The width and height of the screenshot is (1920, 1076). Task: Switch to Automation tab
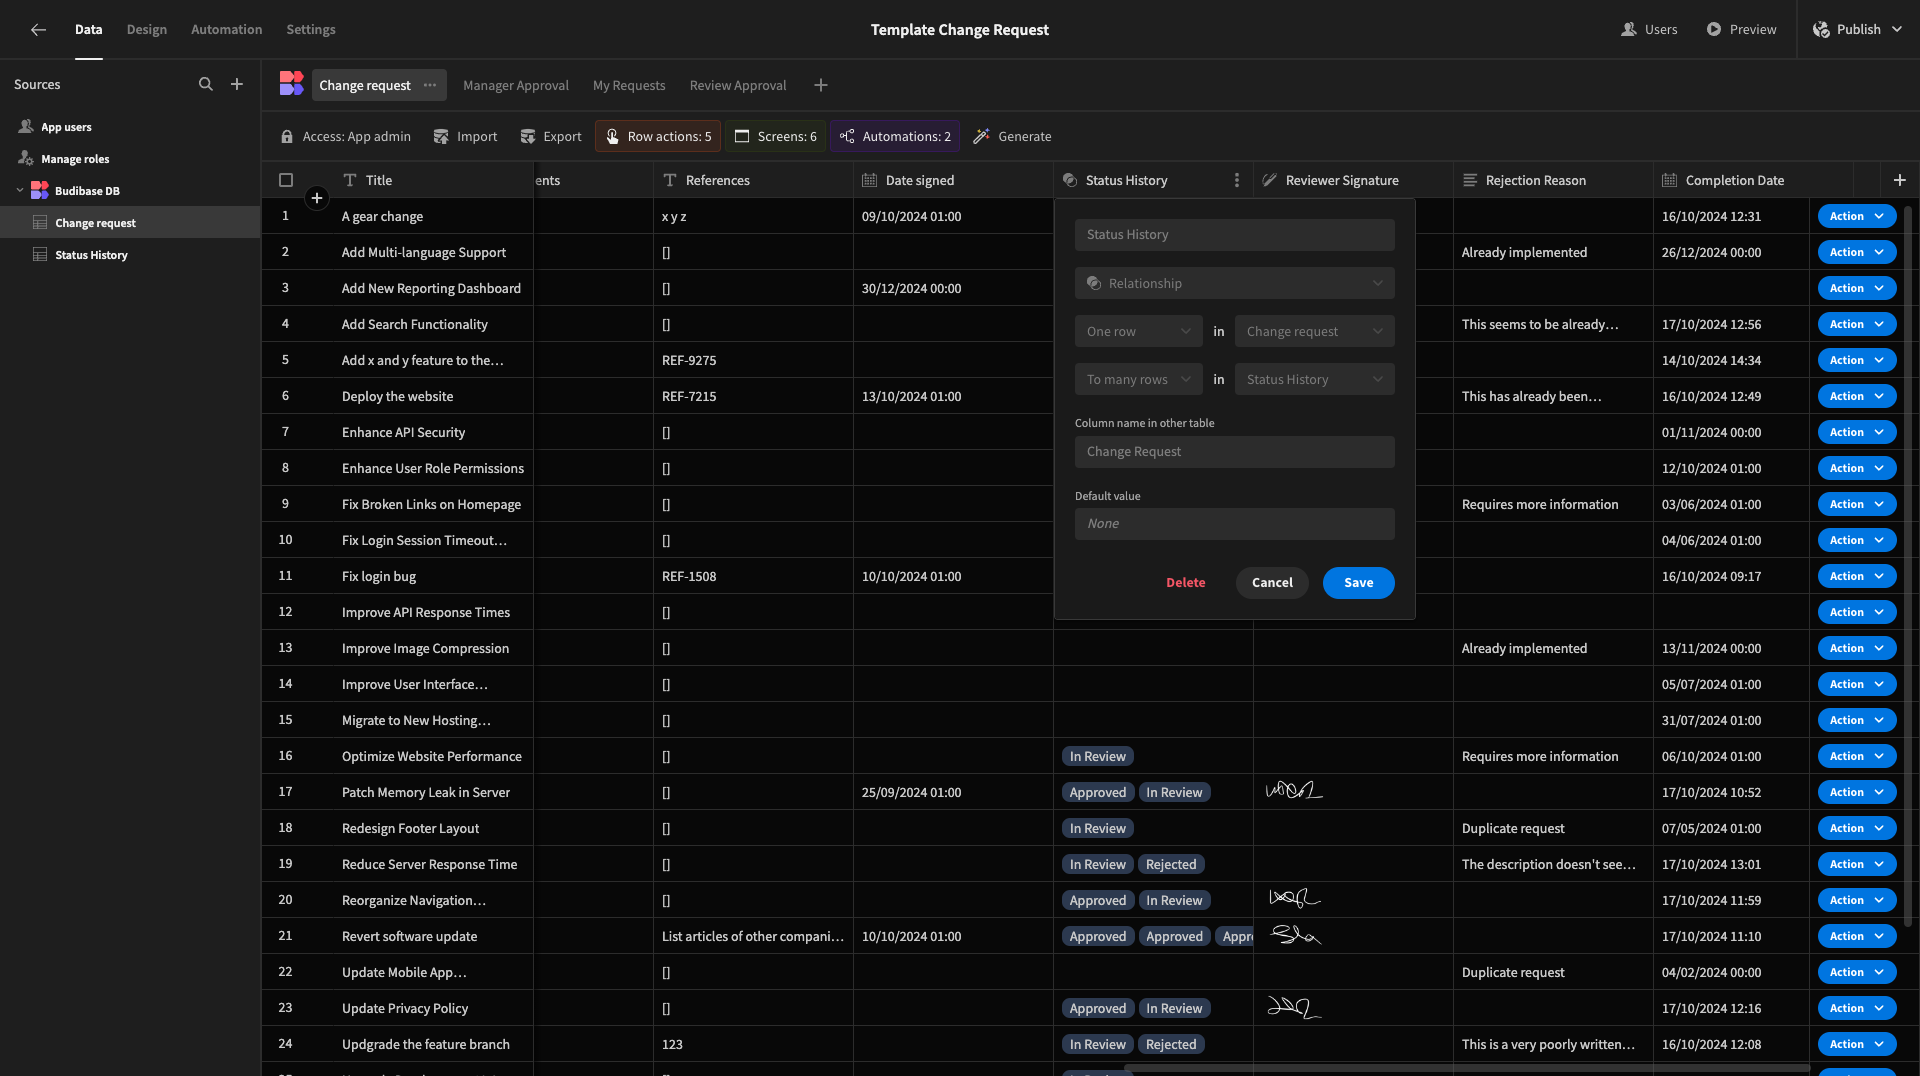tap(227, 29)
